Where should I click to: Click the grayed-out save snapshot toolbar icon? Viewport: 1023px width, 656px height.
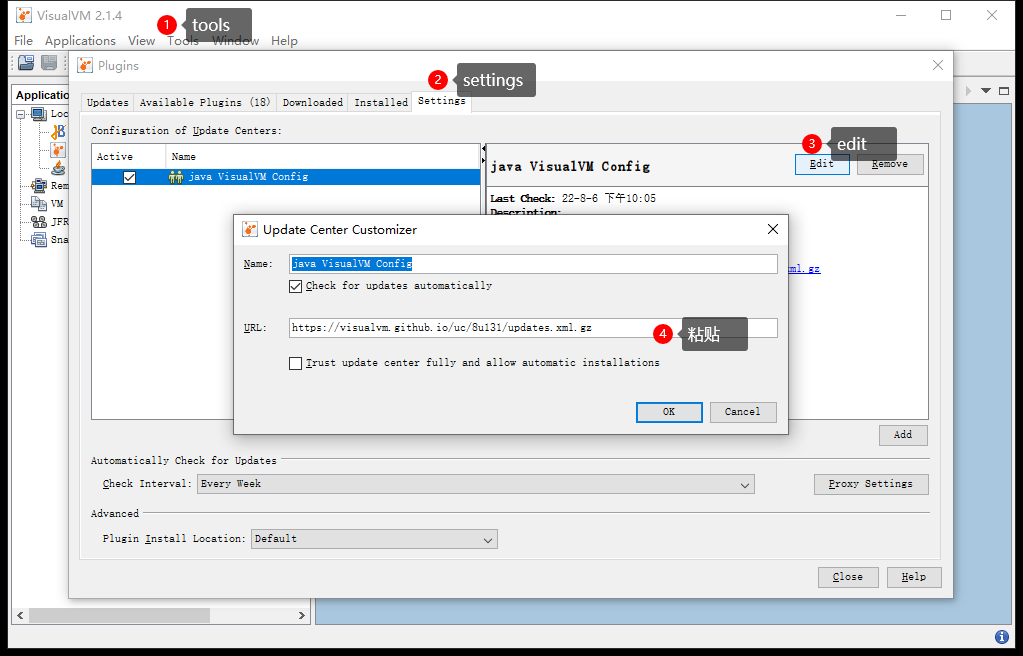pos(49,63)
